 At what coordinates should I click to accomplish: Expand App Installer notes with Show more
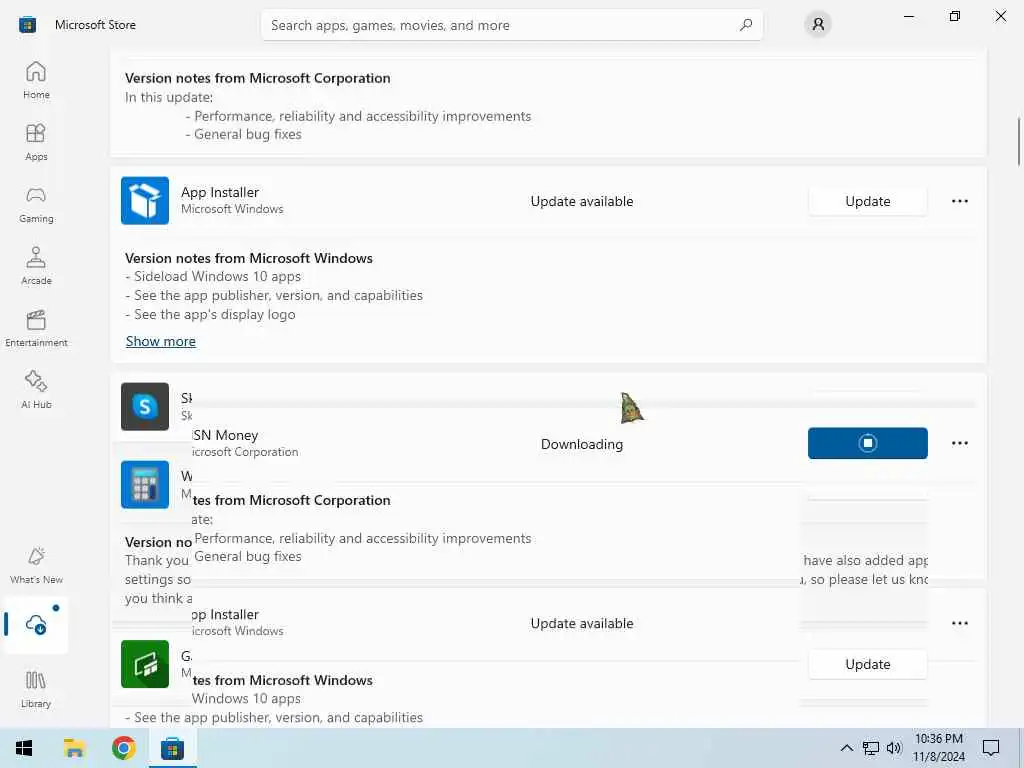tap(161, 341)
